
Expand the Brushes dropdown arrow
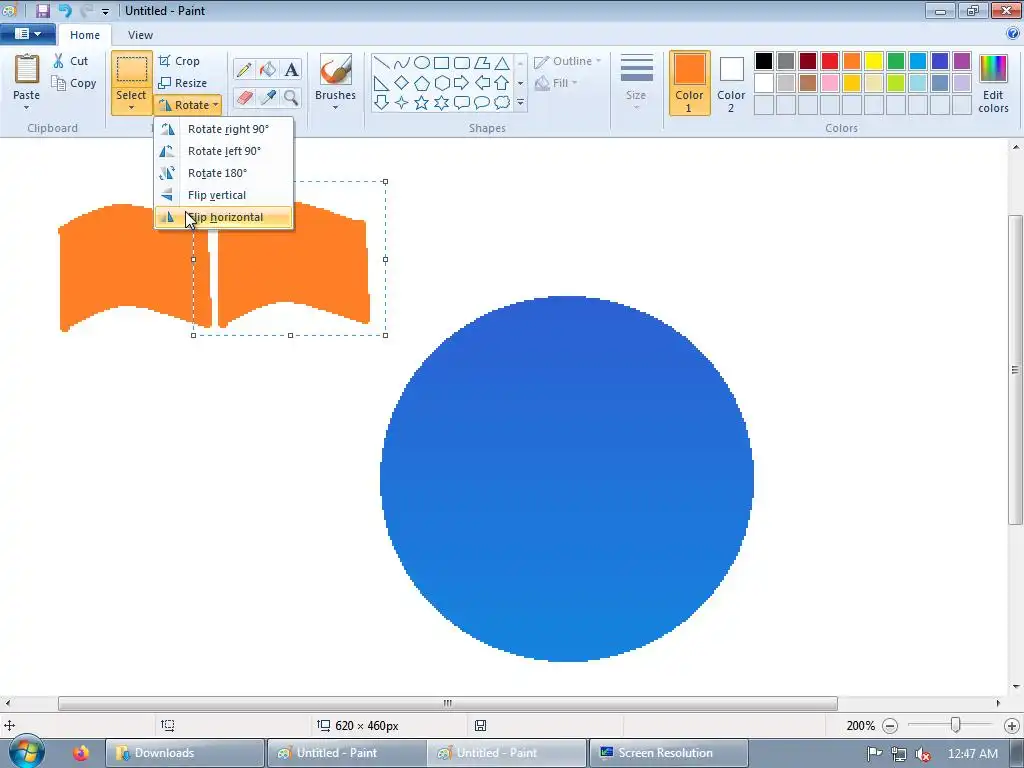click(x=335, y=108)
